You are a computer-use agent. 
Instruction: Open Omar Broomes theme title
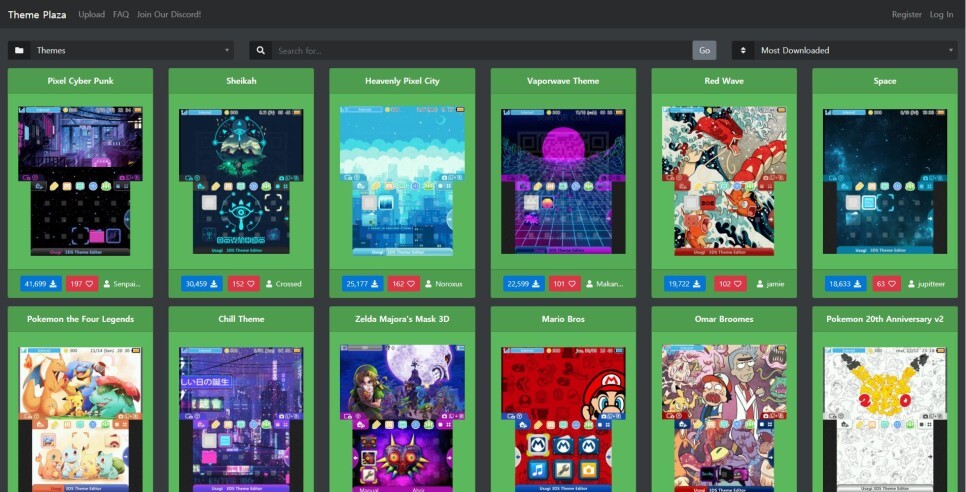tap(724, 319)
